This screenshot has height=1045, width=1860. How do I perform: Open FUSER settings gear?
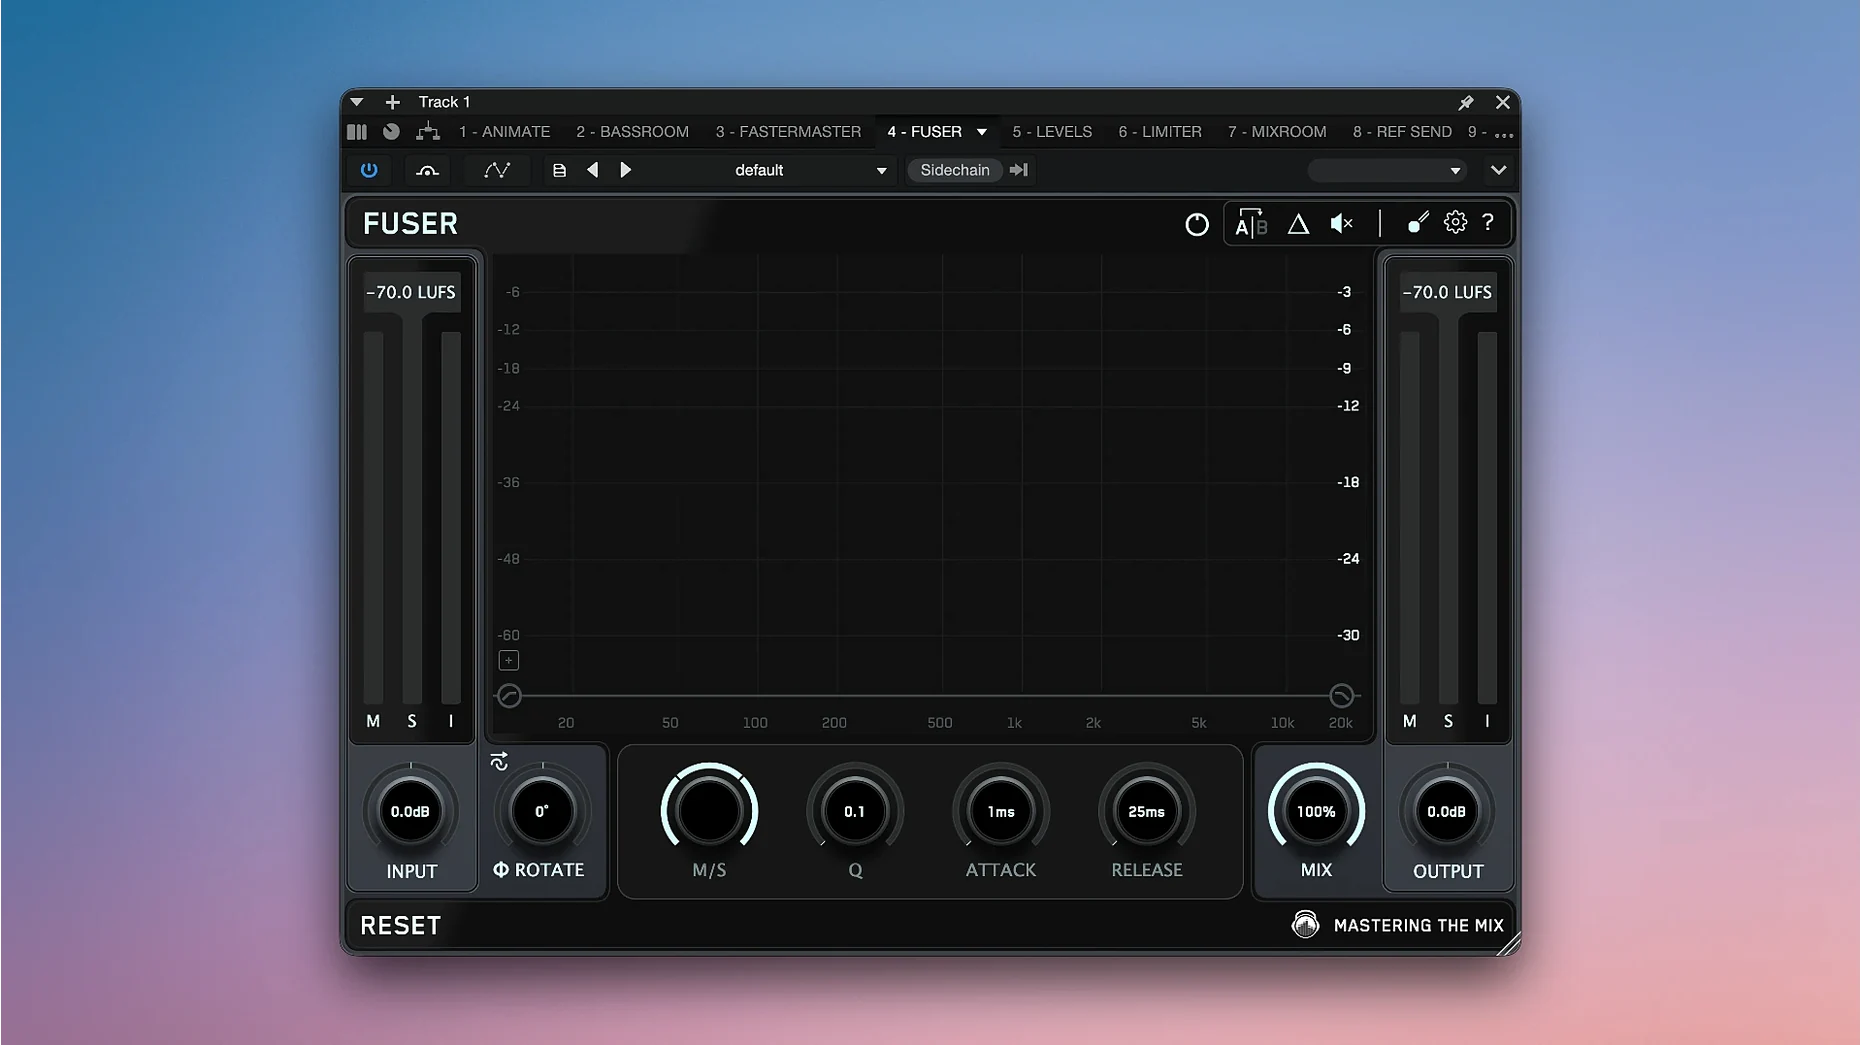(x=1455, y=222)
